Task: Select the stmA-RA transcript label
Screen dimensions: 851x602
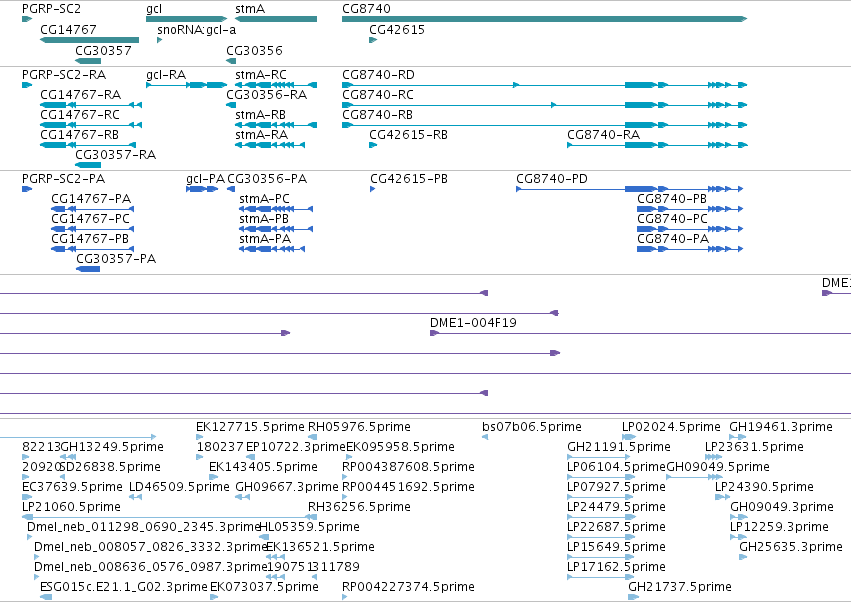Action: pyautogui.click(x=262, y=135)
